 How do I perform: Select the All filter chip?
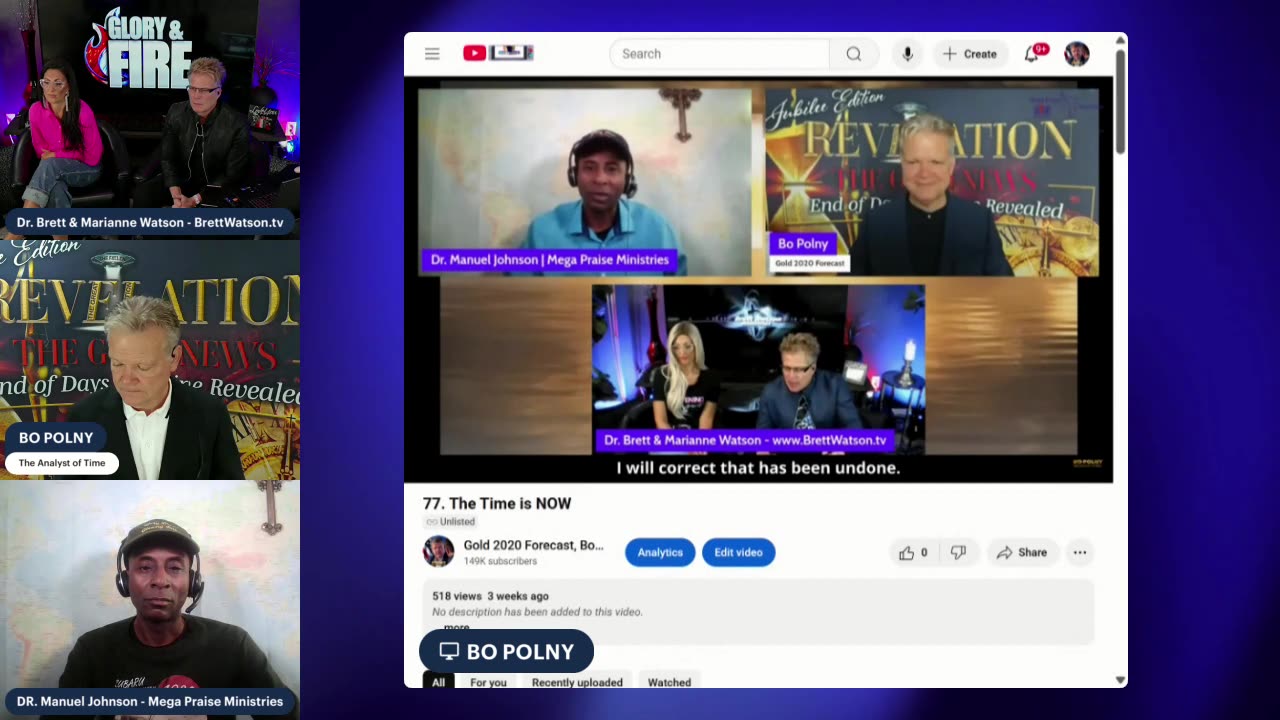coord(438,682)
